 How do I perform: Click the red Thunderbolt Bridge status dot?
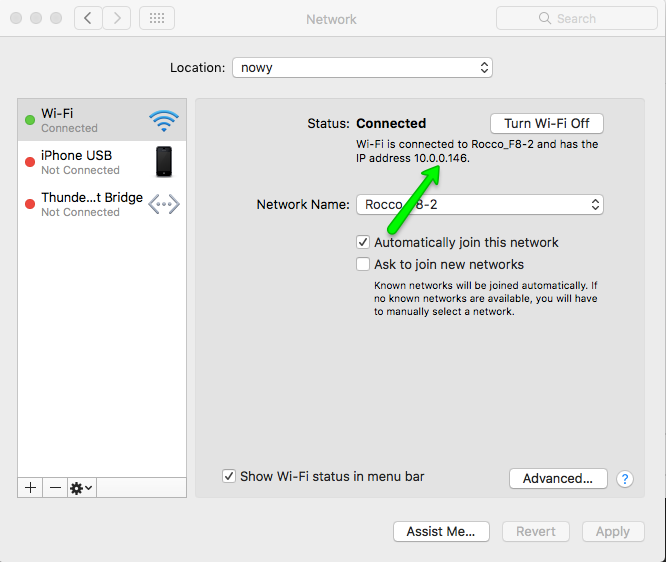tap(30, 204)
